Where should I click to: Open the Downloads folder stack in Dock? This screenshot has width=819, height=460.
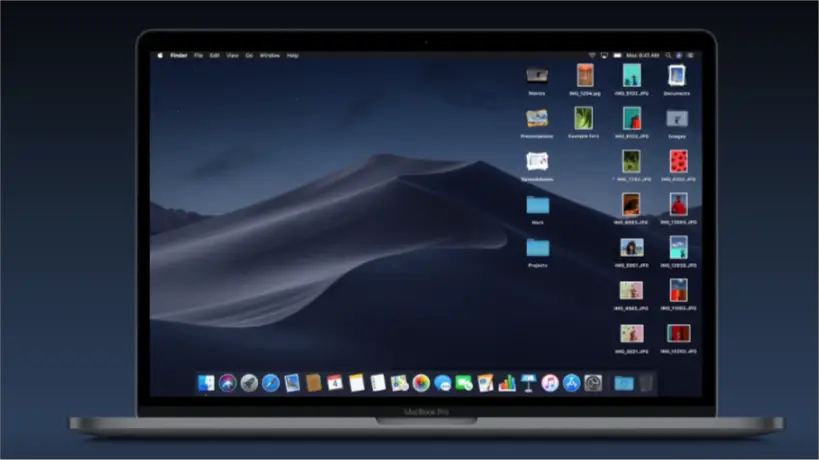click(624, 383)
